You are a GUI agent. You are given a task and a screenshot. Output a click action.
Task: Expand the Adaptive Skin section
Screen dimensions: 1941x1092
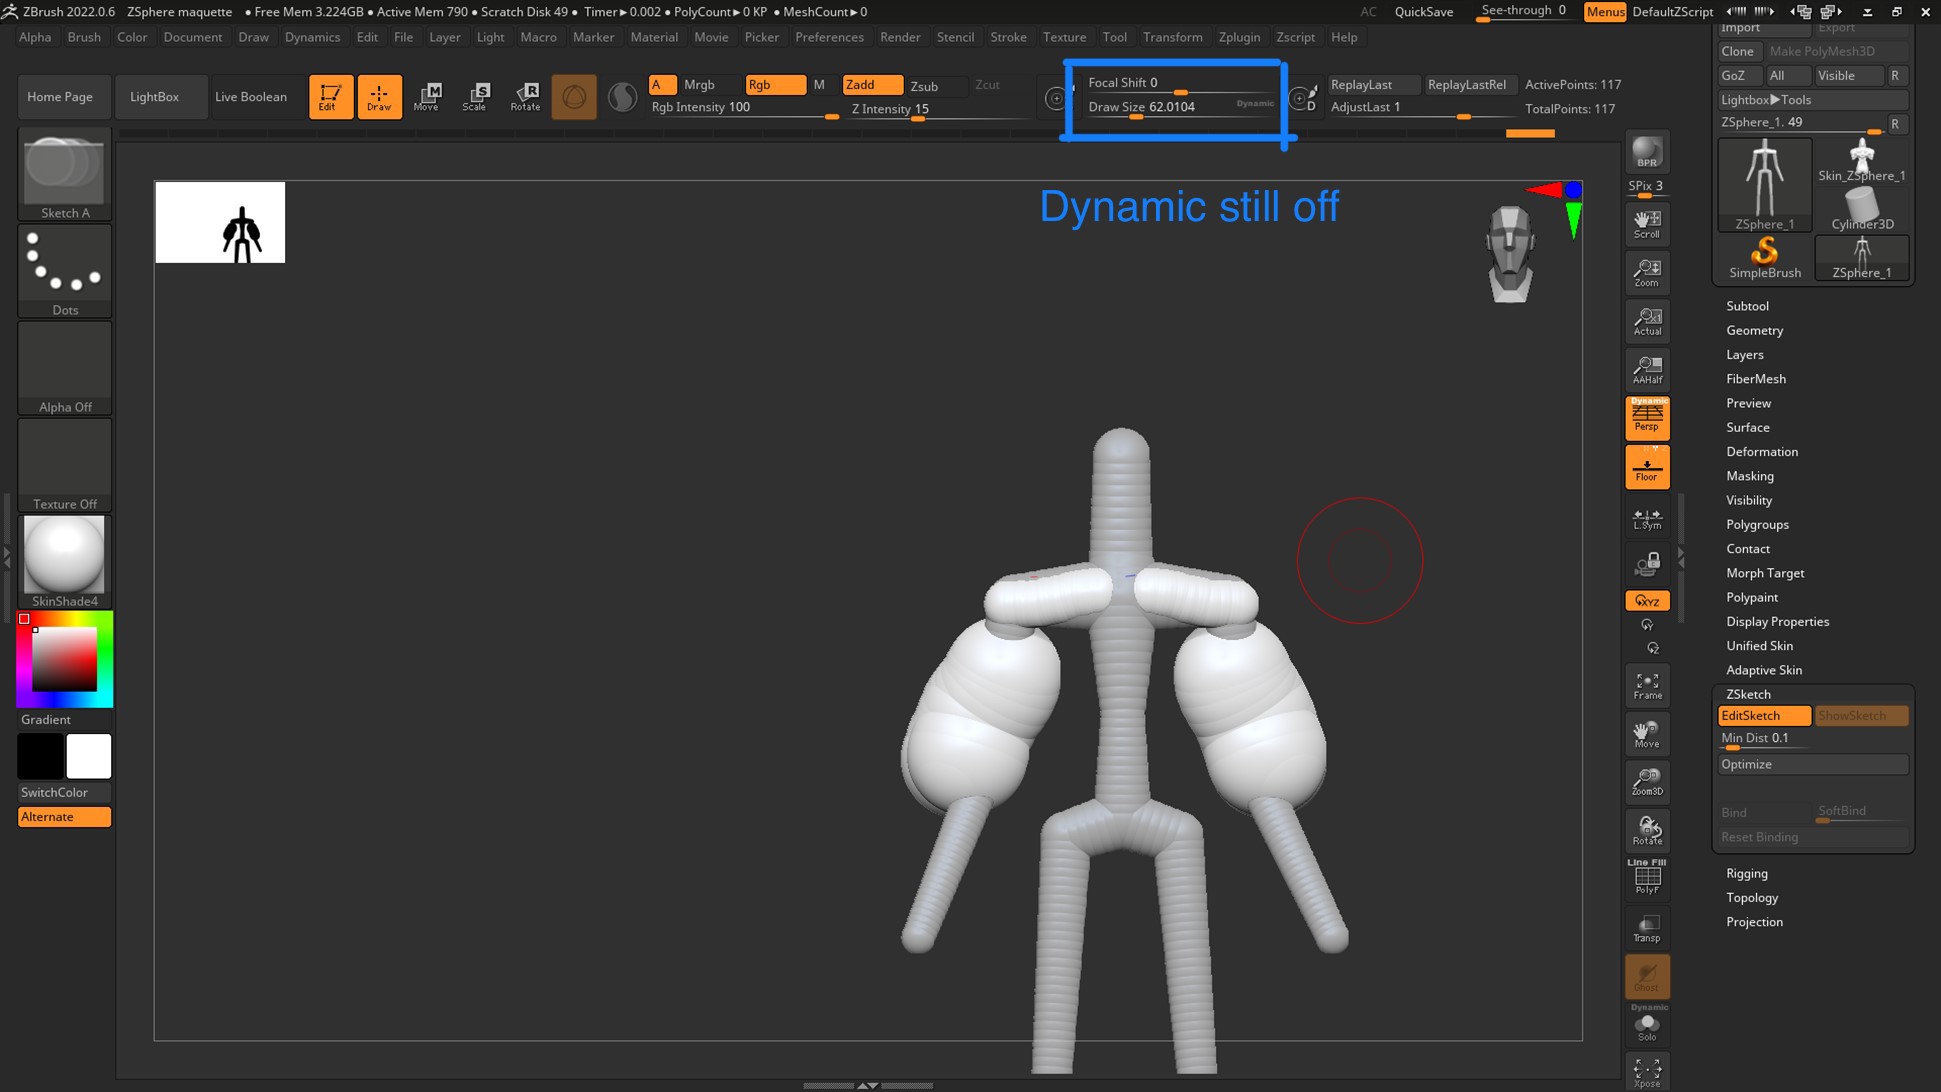coord(1763,670)
